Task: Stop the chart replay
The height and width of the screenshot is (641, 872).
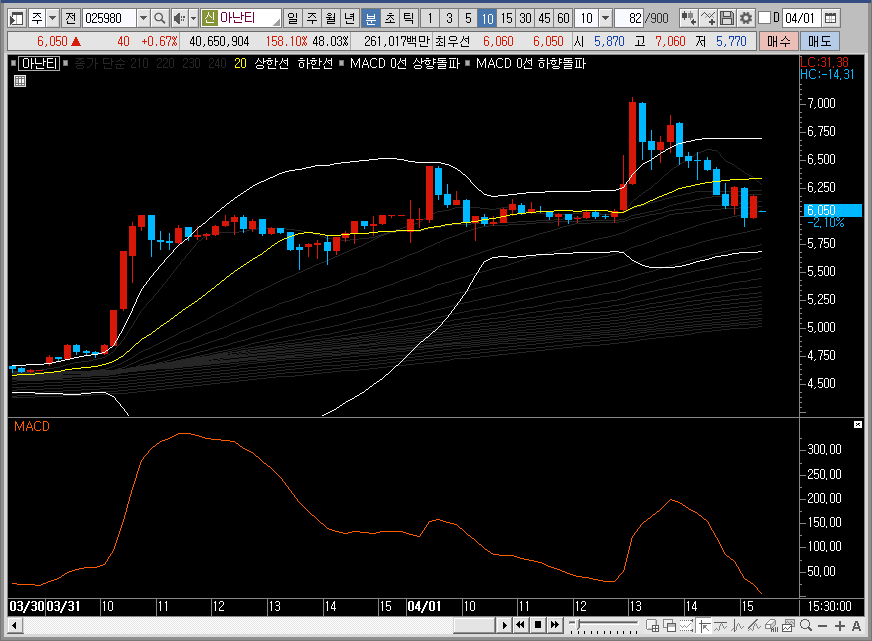Action: click(x=538, y=625)
